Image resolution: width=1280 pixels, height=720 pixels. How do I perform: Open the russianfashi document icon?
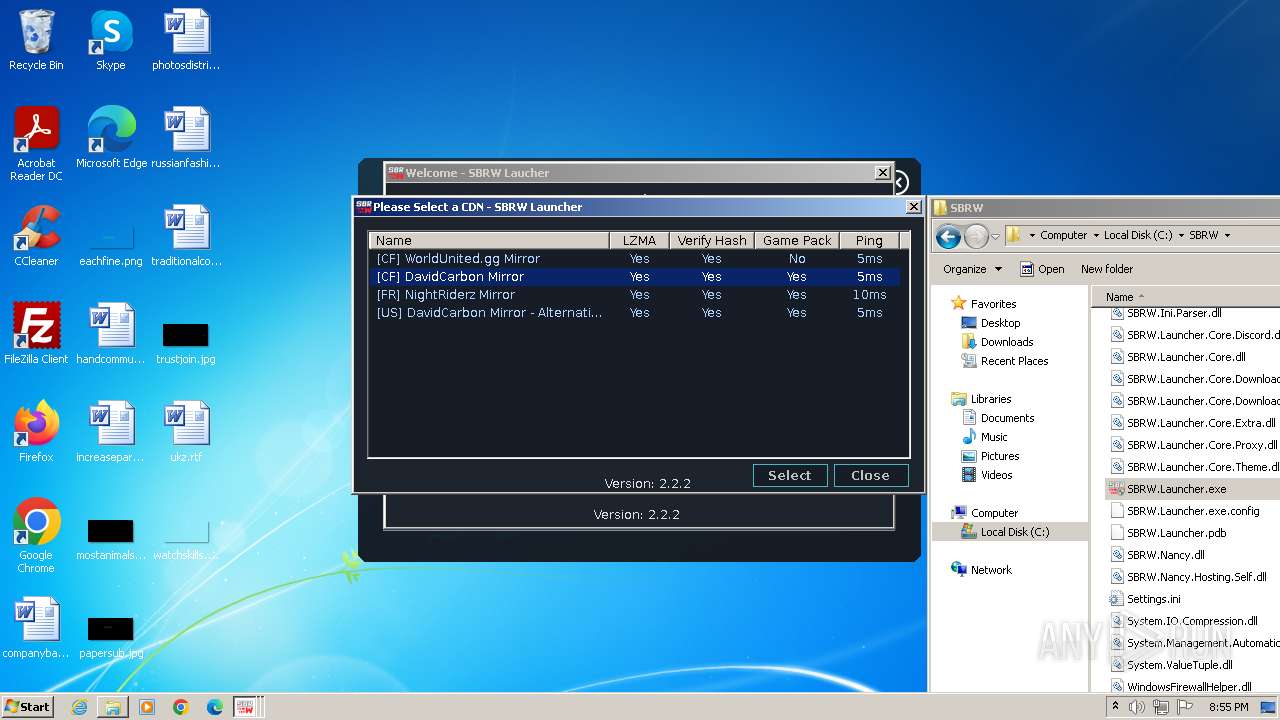click(x=186, y=138)
